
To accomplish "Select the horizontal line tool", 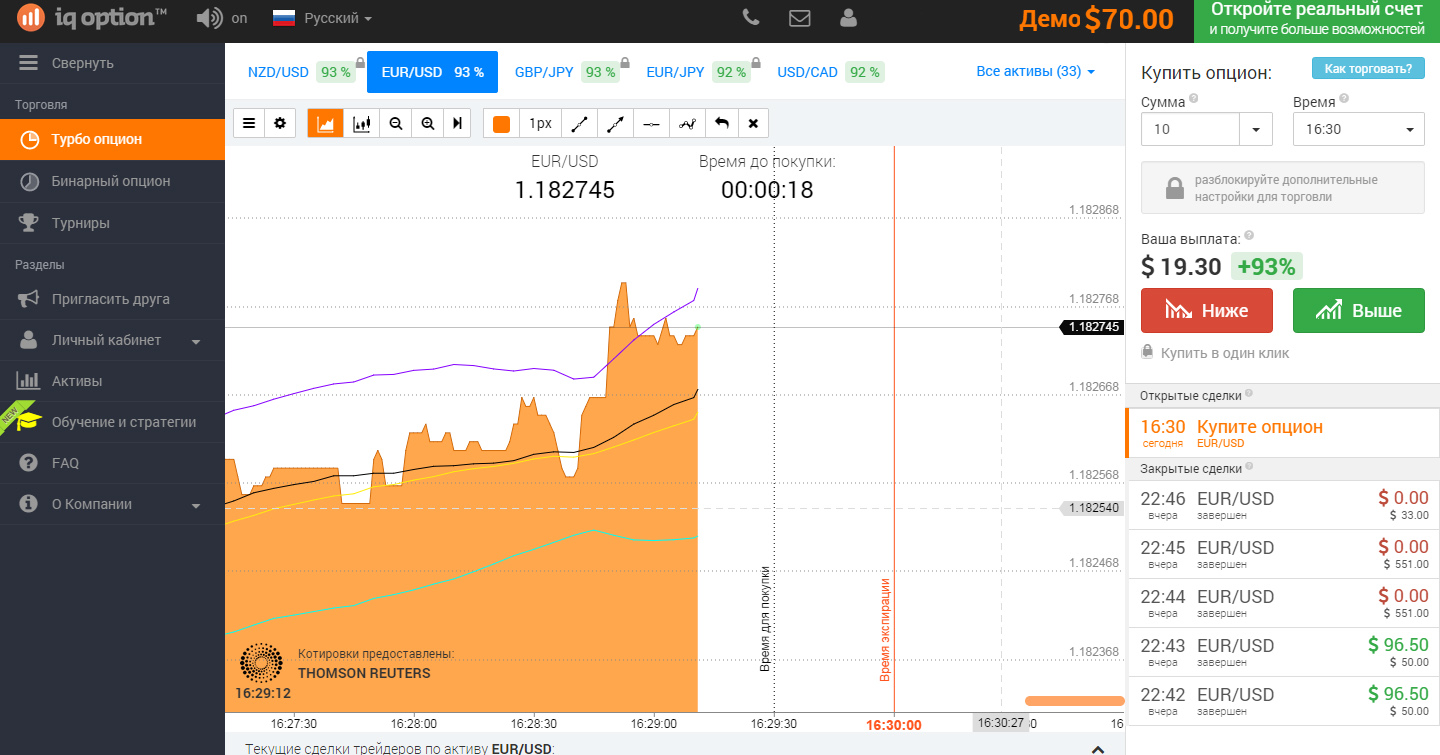I will pyautogui.click(x=651, y=123).
